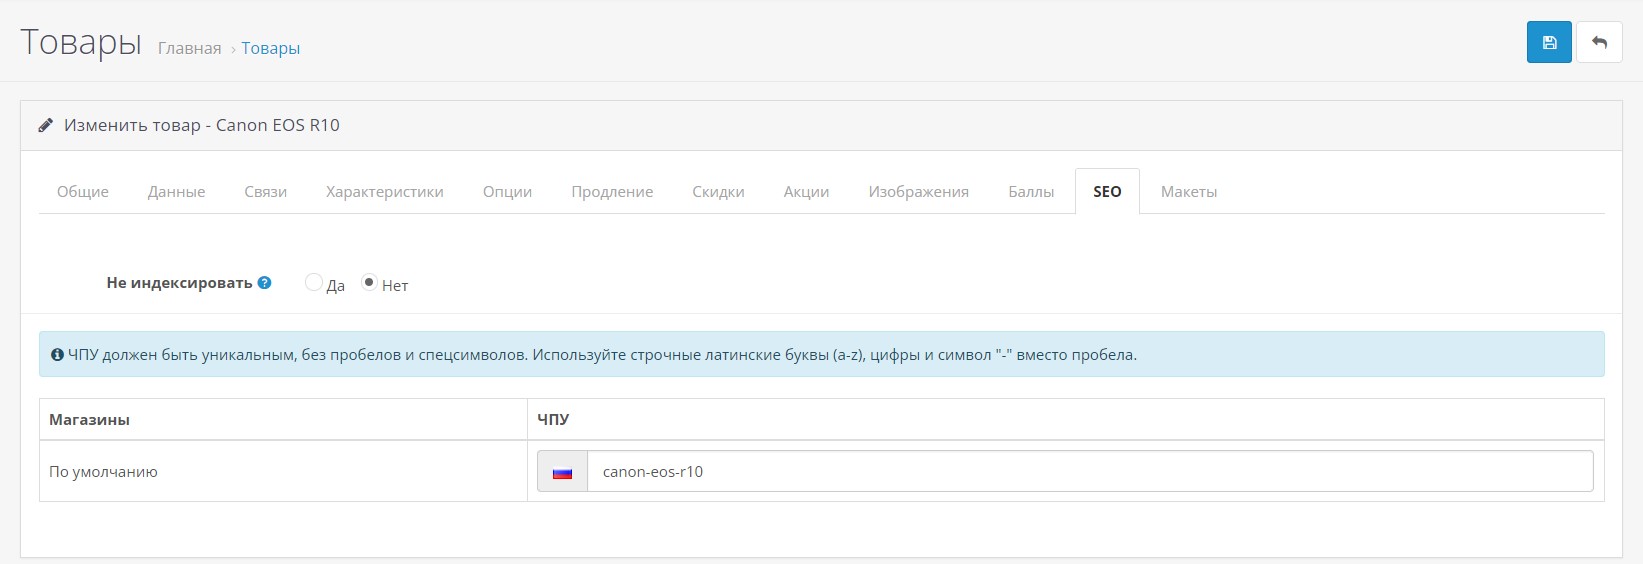Select the active SEO tab
Screen dimensions: 1643x564
pos(1107,191)
